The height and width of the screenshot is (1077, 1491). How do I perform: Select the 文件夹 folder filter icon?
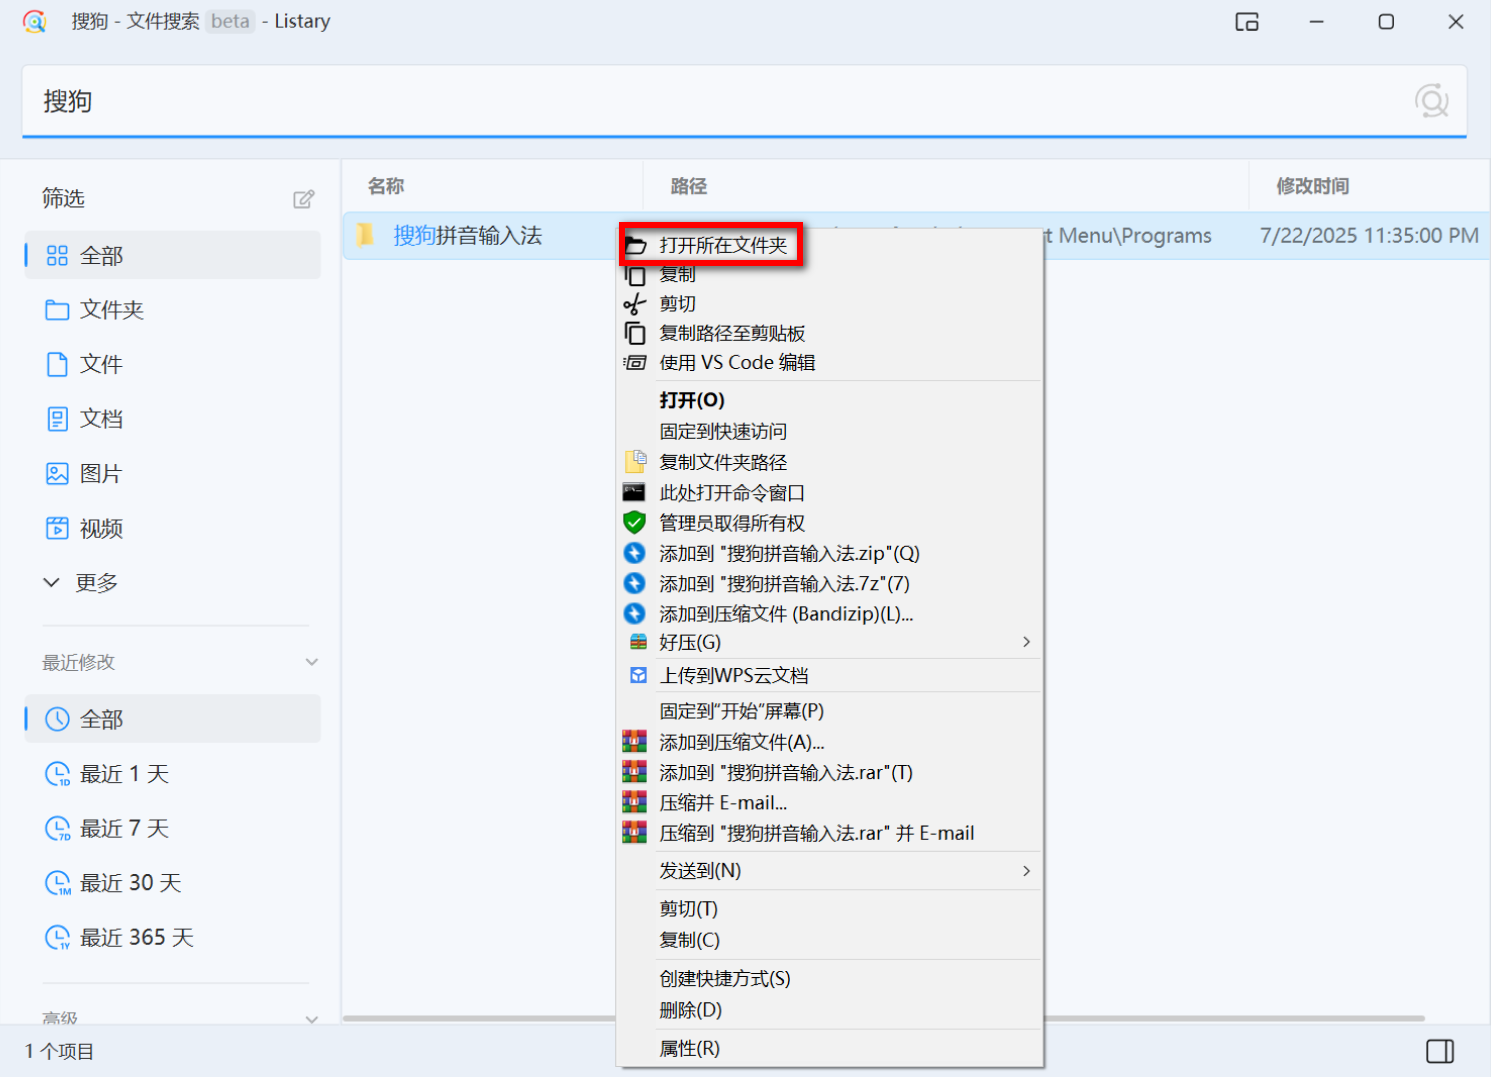(58, 310)
